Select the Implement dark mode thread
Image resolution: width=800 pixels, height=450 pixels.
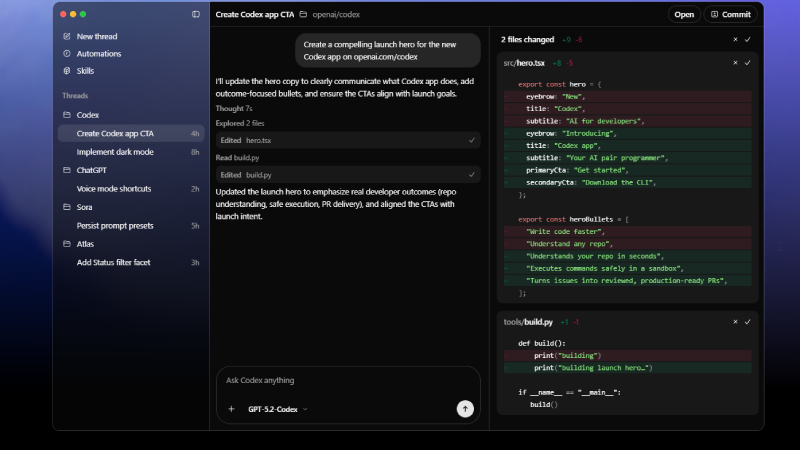[115, 152]
